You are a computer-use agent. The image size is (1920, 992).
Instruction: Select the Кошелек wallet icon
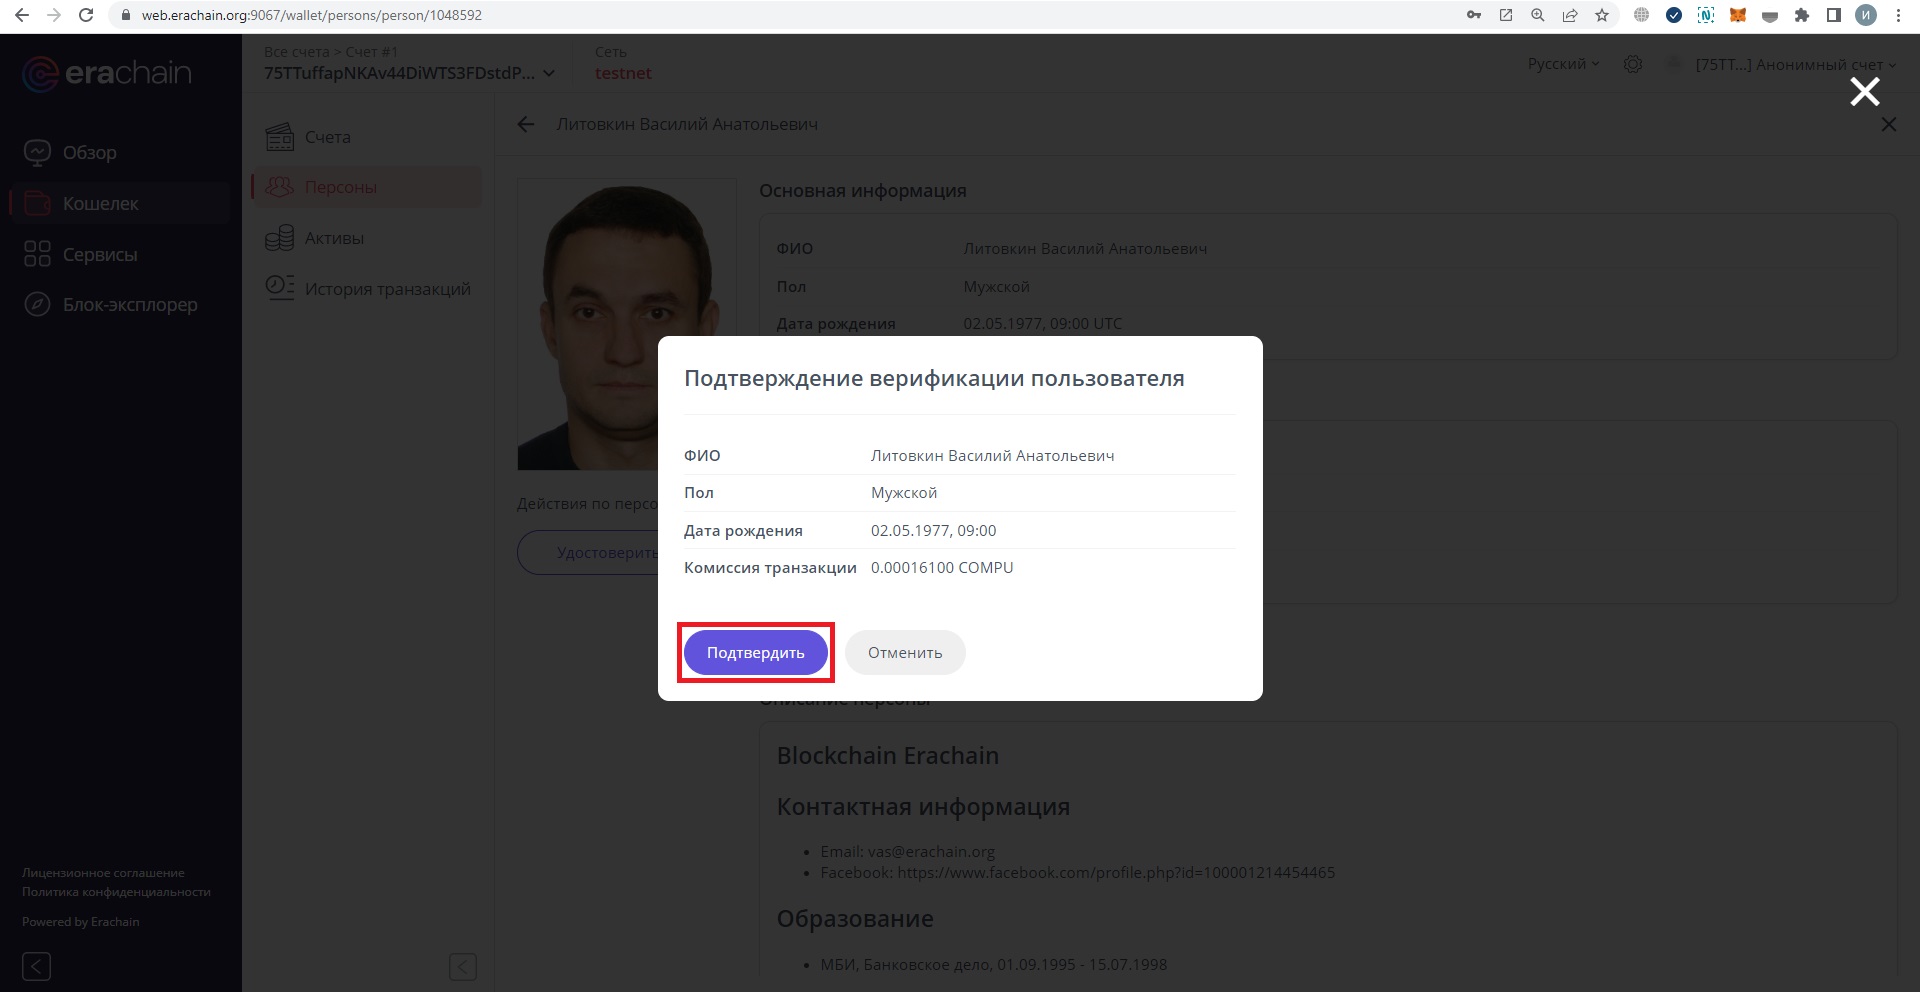coord(37,203)
